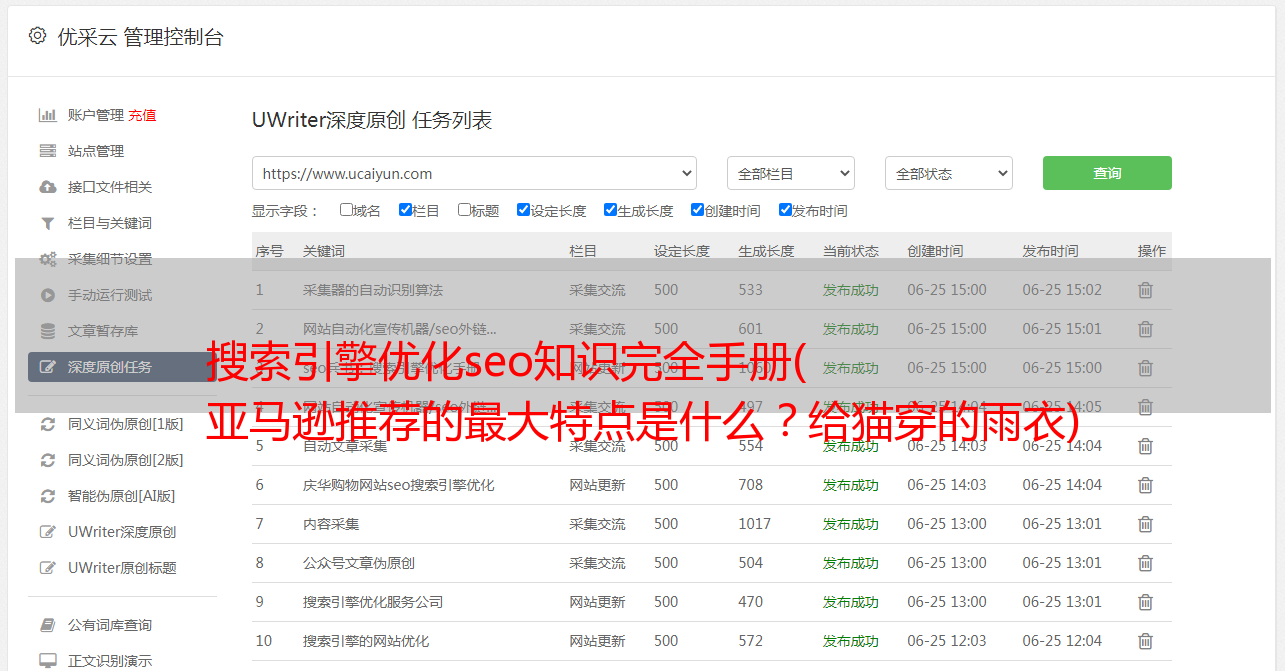Click the monitor icon for 正文识别演示

(47, 661)
